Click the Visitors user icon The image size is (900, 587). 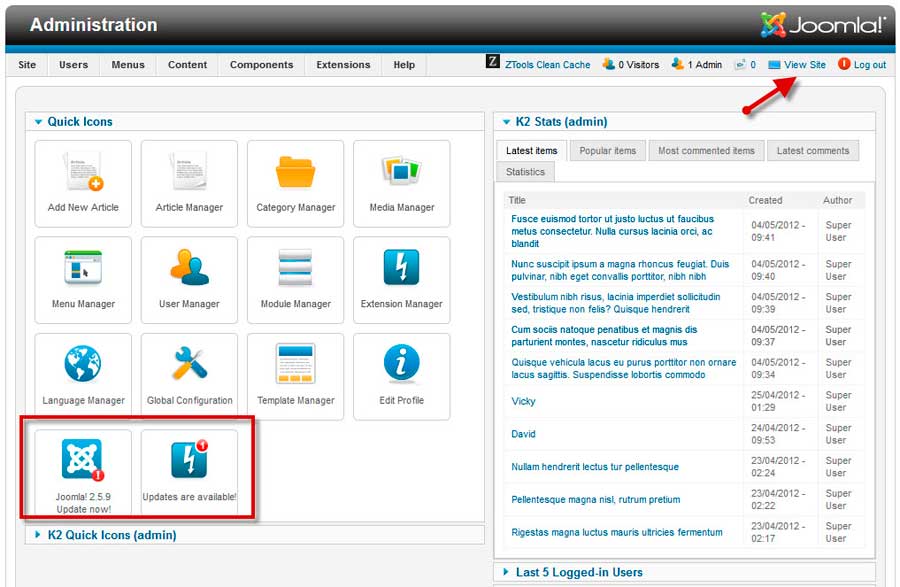coord(608,64)
